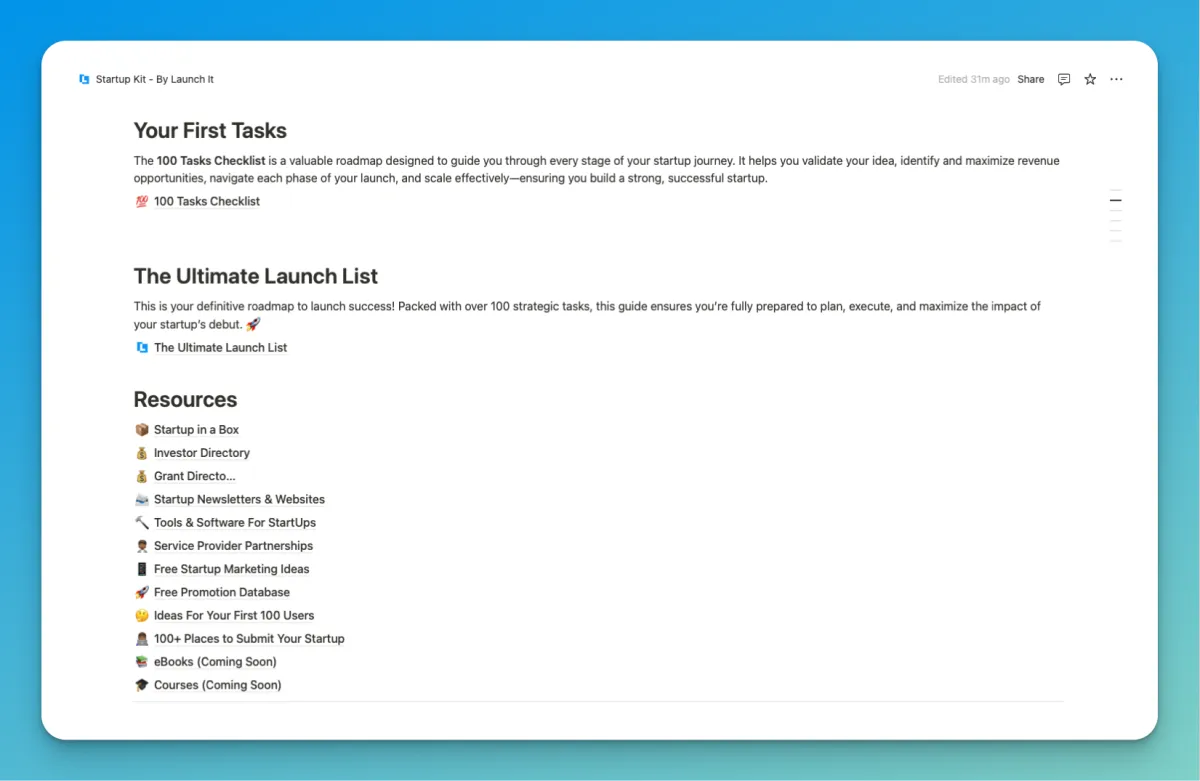
Task: Open Service Provider Partnerships link
Action: 233,546
